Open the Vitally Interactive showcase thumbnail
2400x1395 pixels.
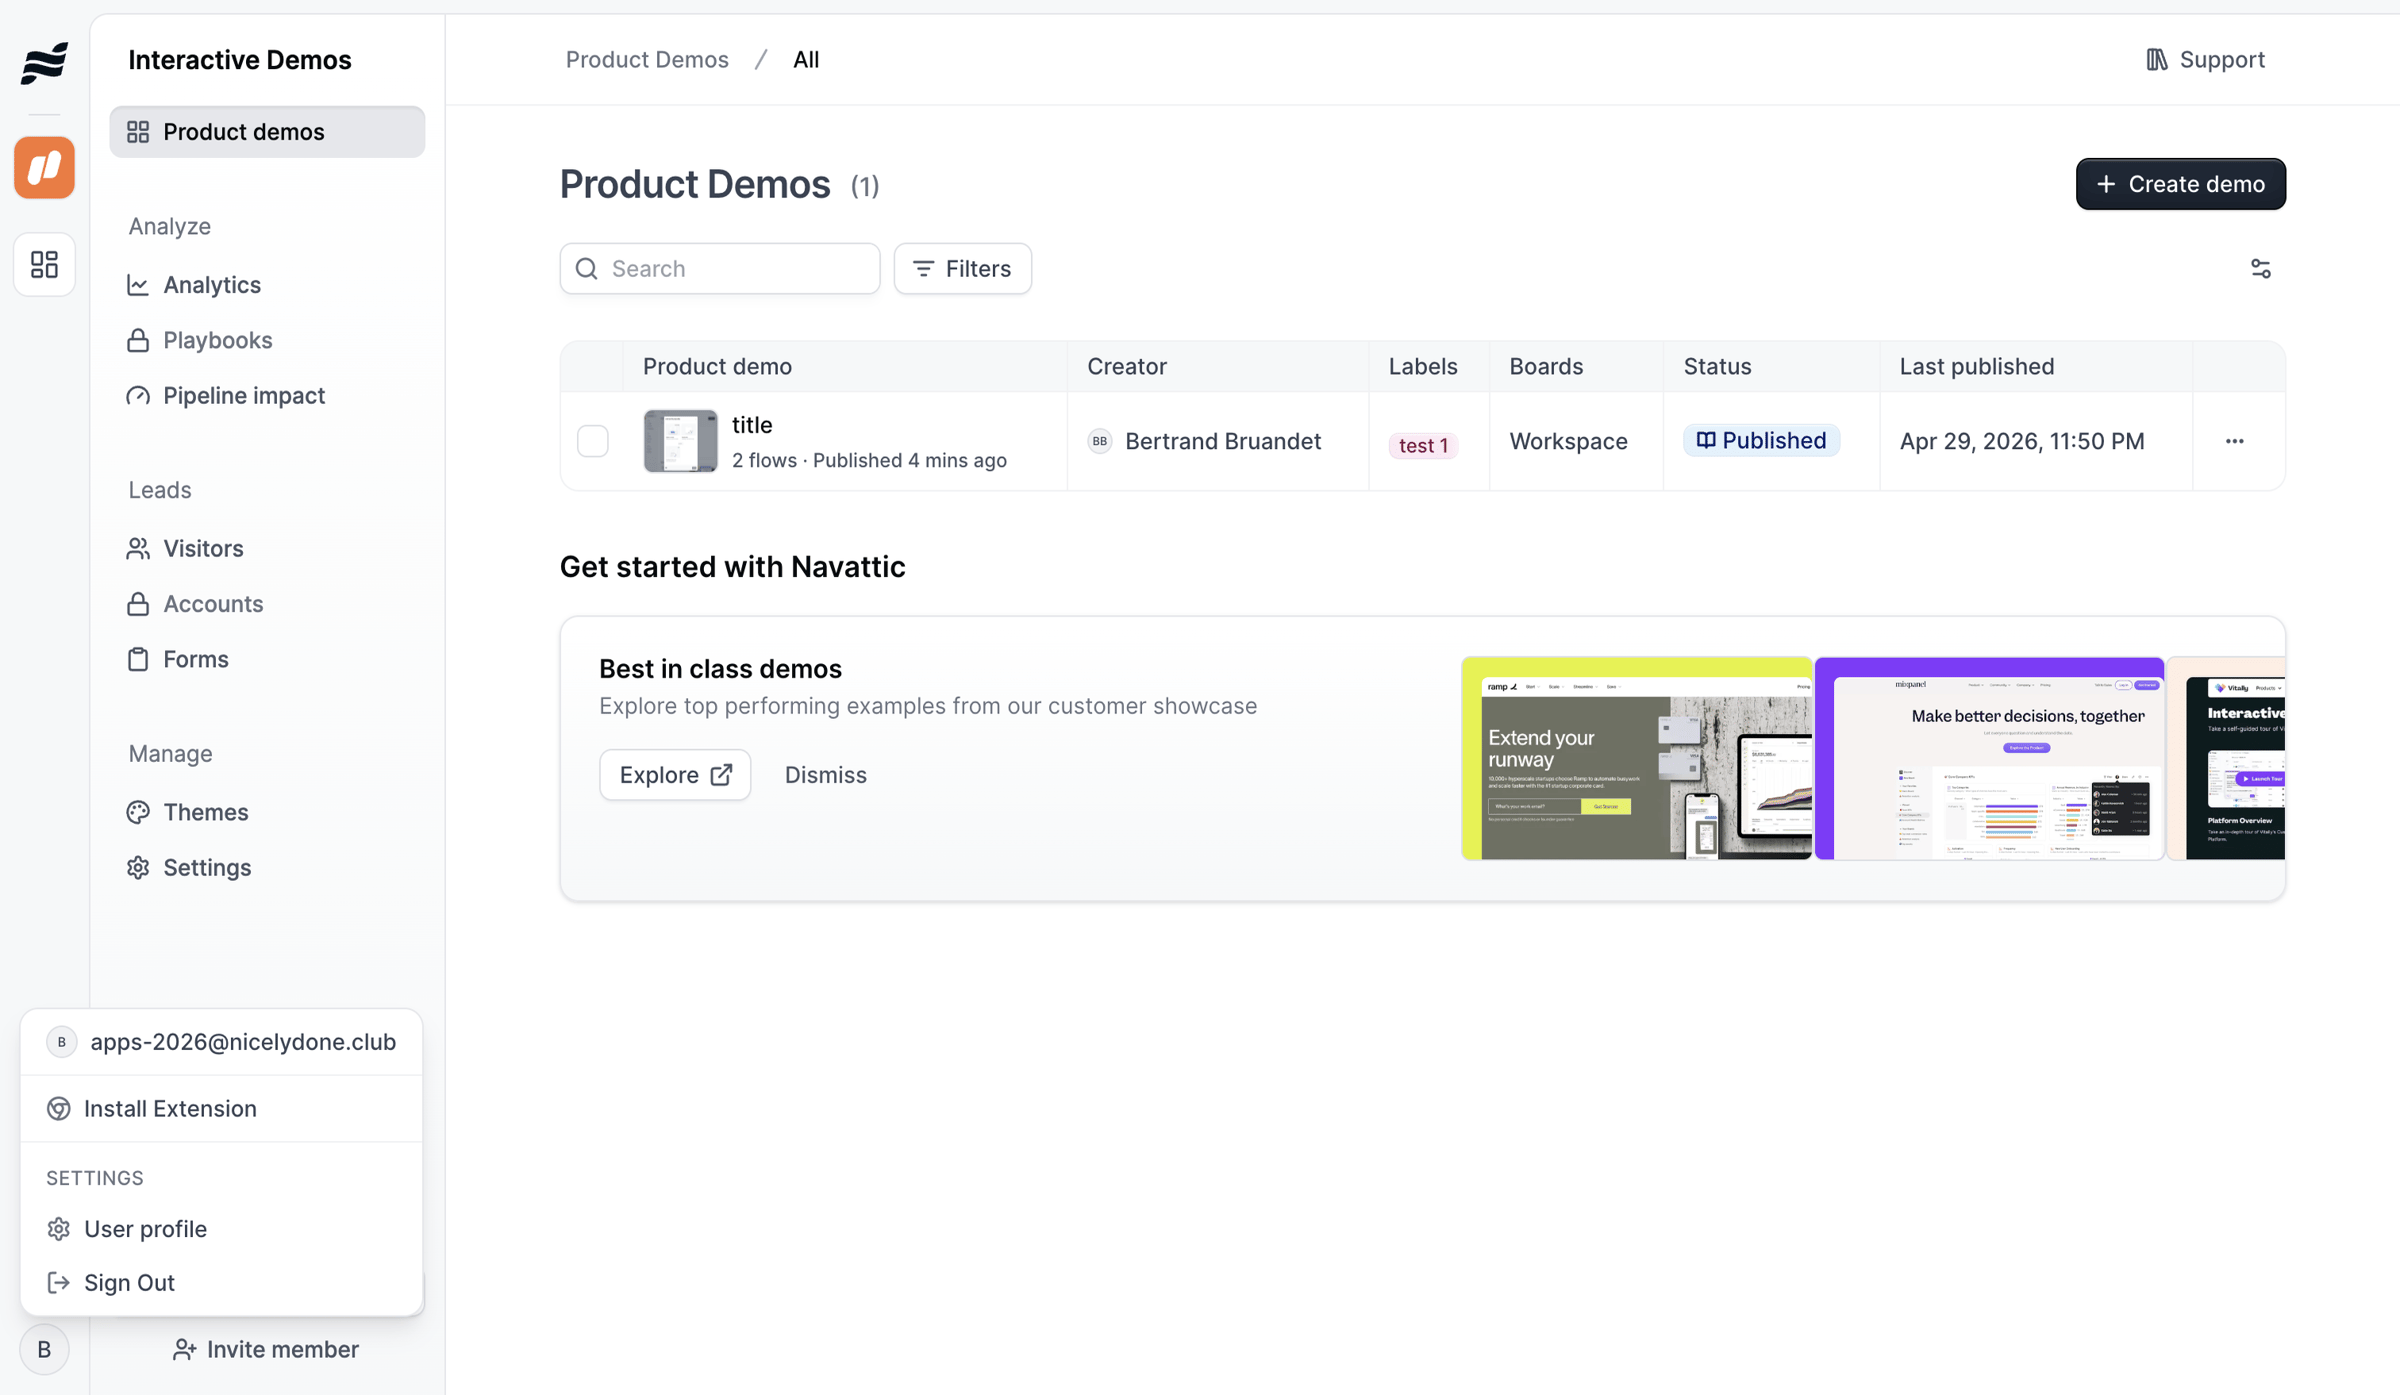click(x=2226, y=758)
